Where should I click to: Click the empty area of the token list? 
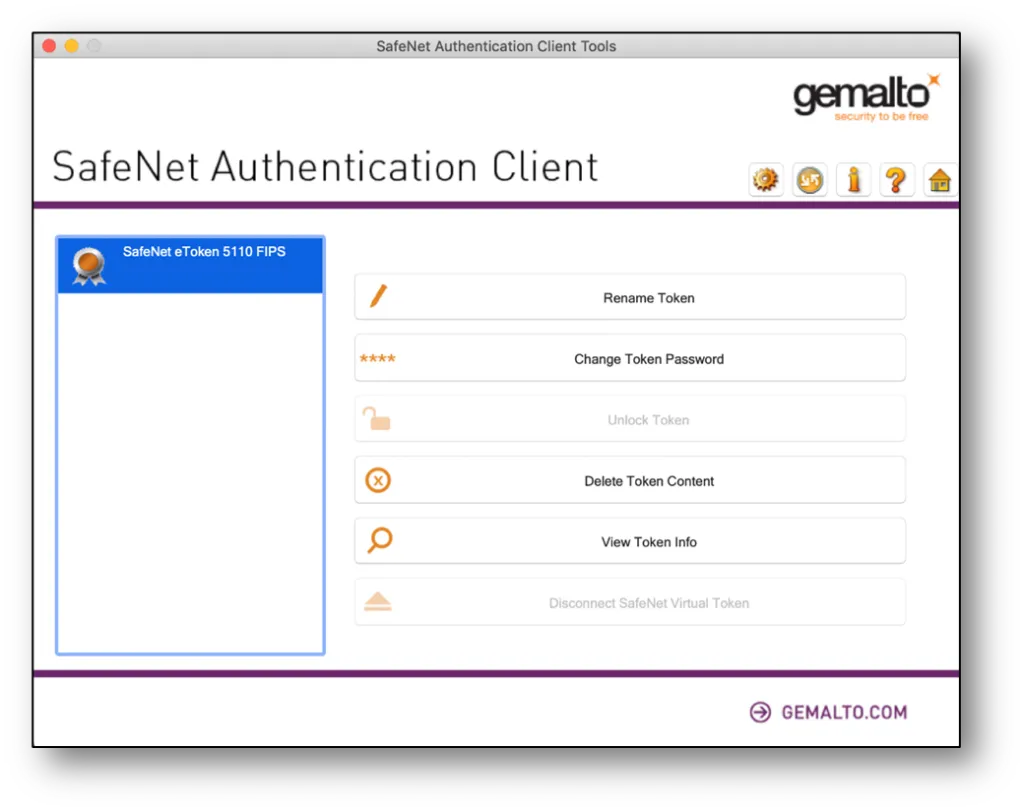(x=190, y=470)
